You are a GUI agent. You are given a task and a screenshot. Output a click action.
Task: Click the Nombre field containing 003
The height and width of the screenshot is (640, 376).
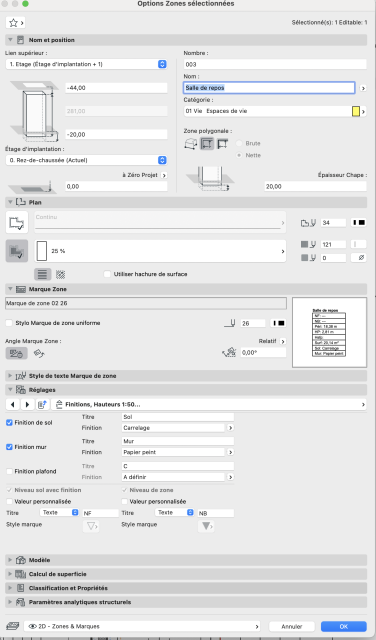(x=275, y=64)
